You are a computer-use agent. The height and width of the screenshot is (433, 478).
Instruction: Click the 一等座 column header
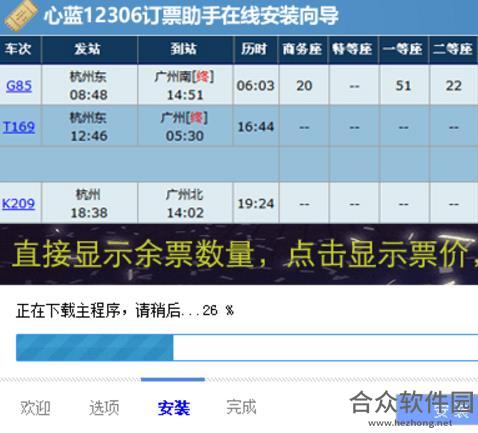403,49
